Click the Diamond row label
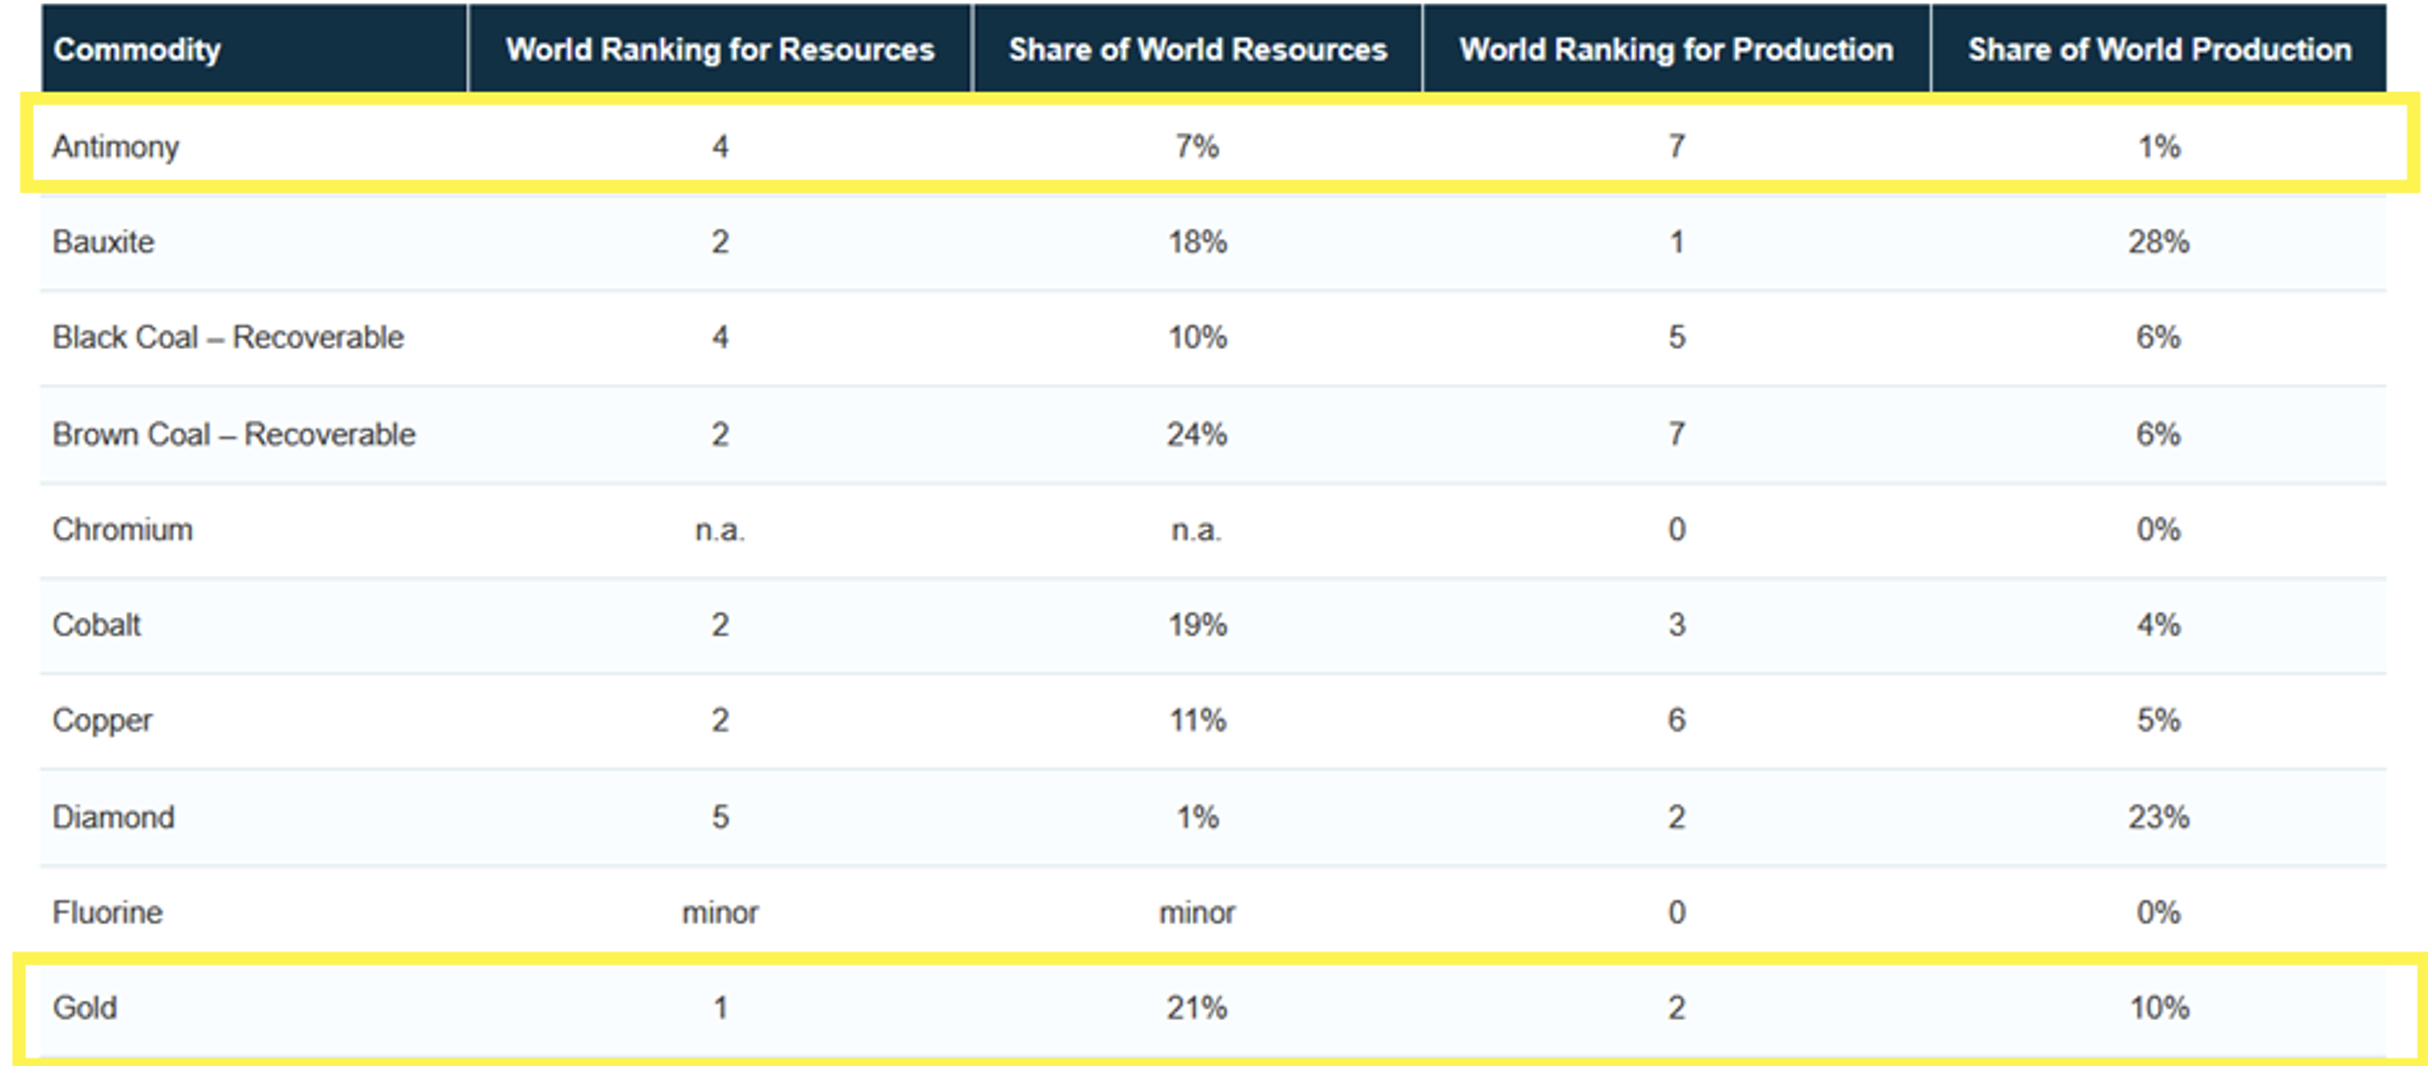Viewport: 2432px width, 1078px height. pos(113,817)
